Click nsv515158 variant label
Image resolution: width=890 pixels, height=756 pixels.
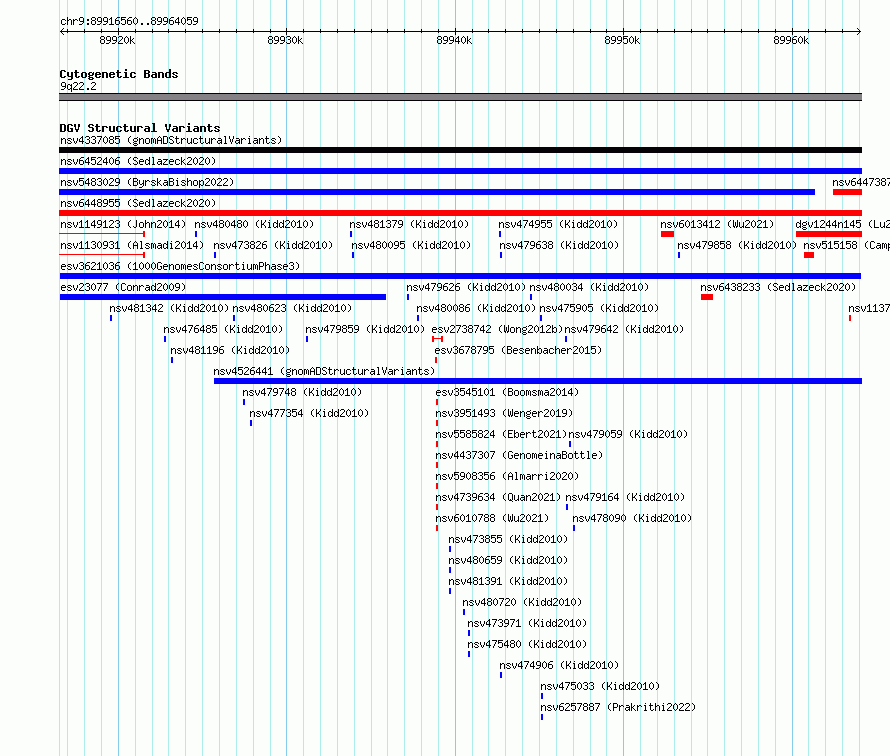point(846,245)
